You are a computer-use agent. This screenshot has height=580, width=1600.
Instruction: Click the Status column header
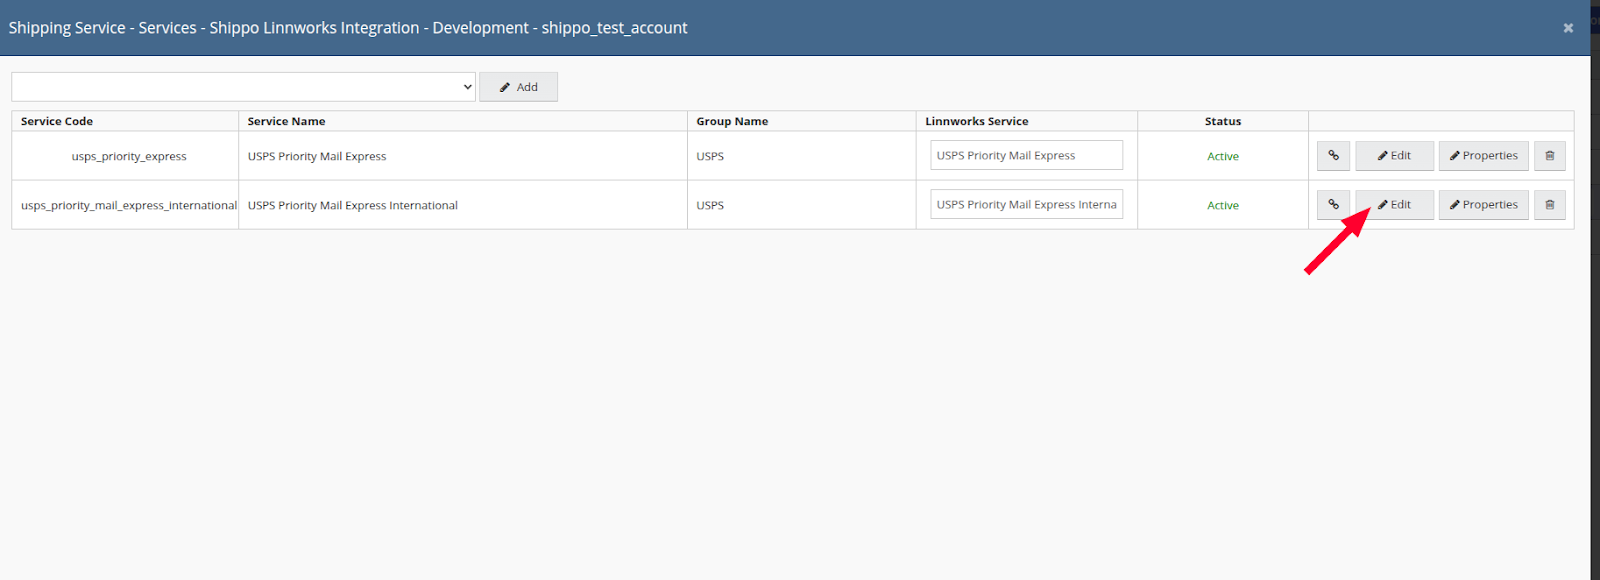click(1222, 121)
